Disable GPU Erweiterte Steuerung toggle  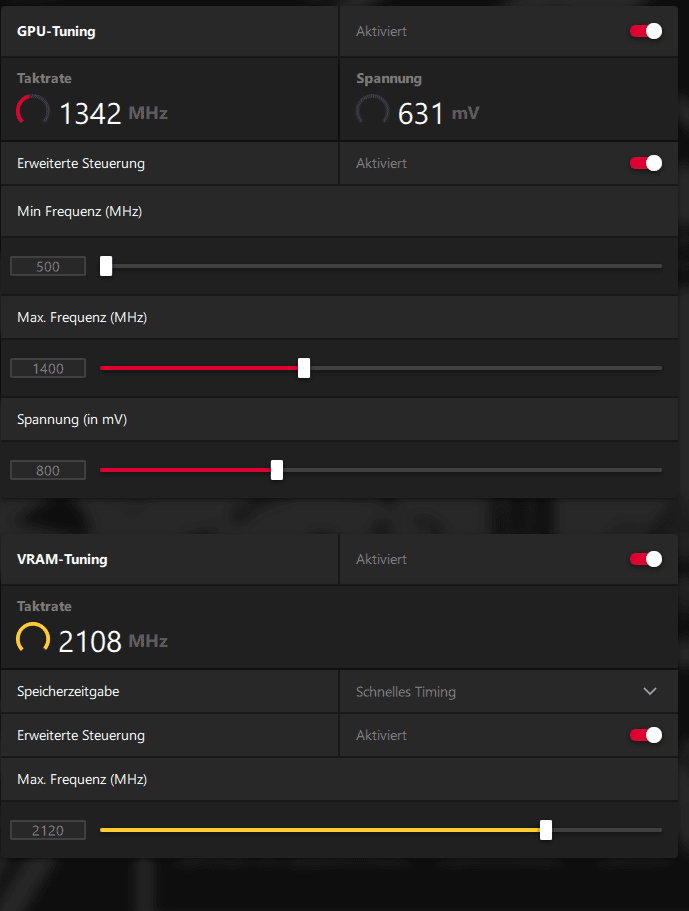[x=645, y=163]
